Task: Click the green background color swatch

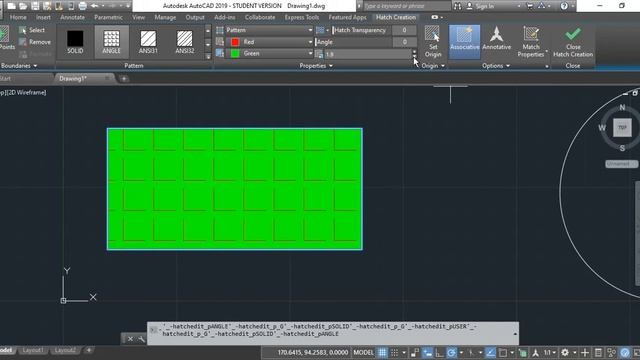Action: pyautogui.click(x=235, y=53)
